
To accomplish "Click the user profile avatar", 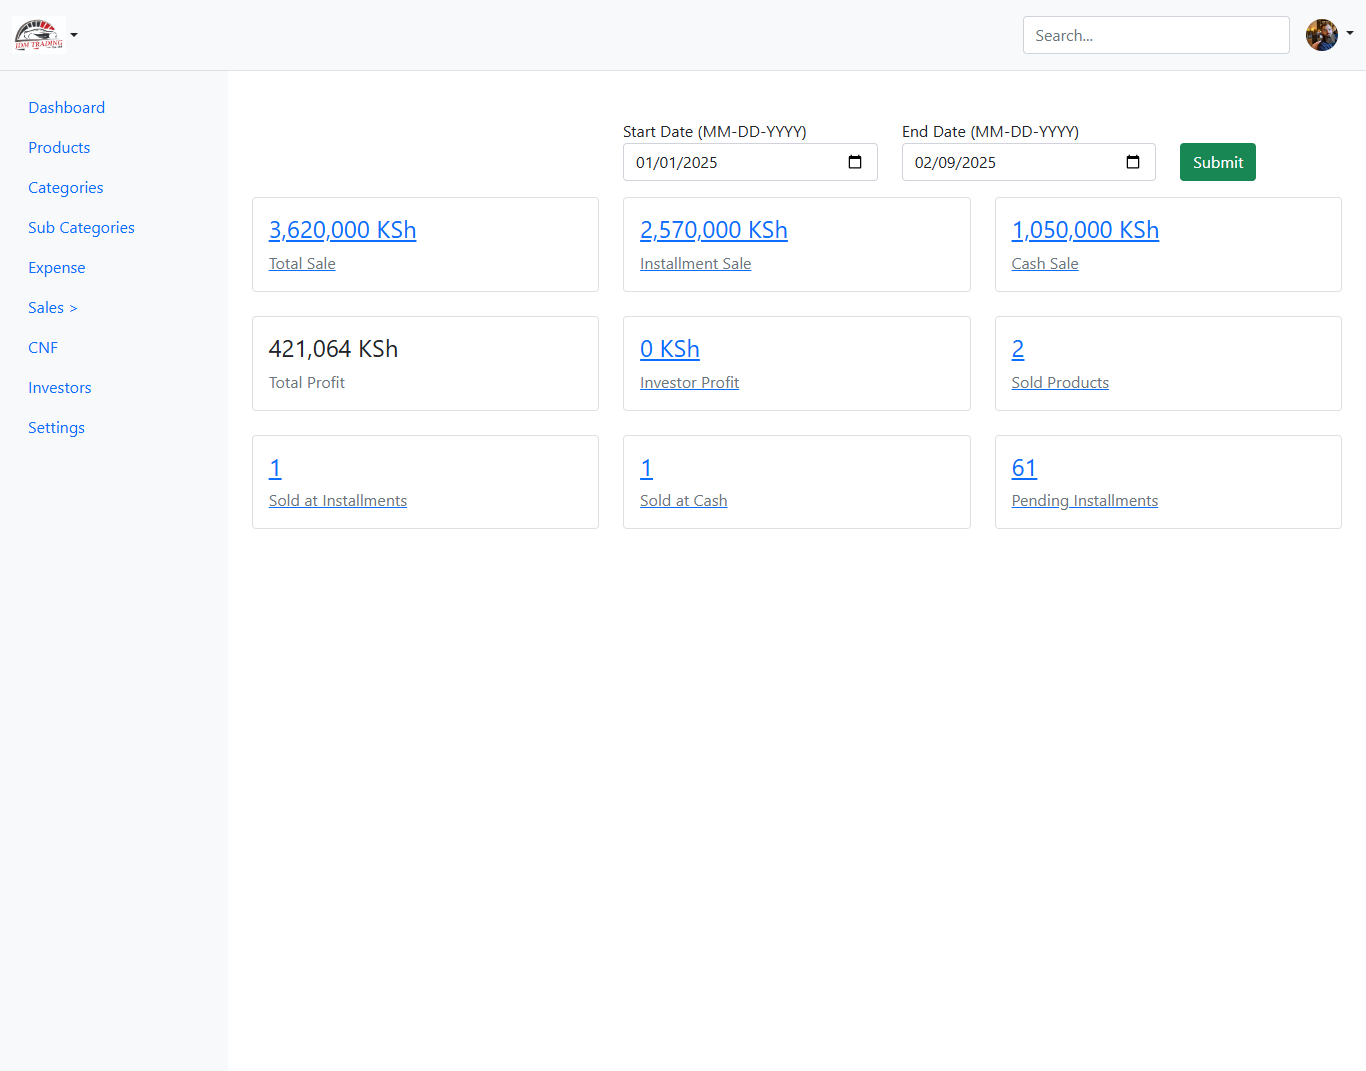I will (x=1321, y=35).
